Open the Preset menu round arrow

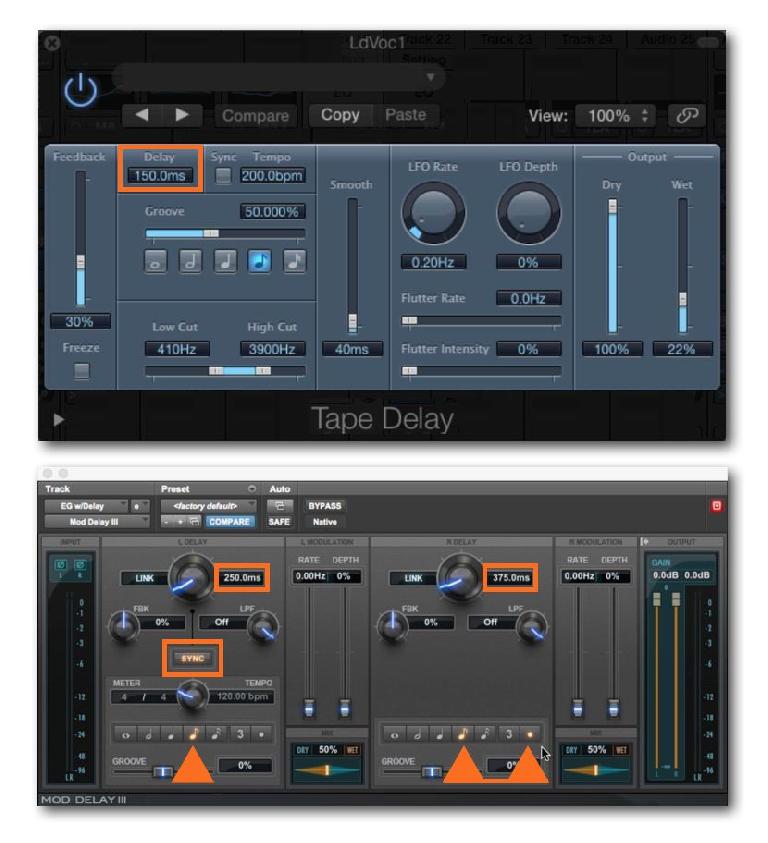pyautogui.click(x=252, y=489)
